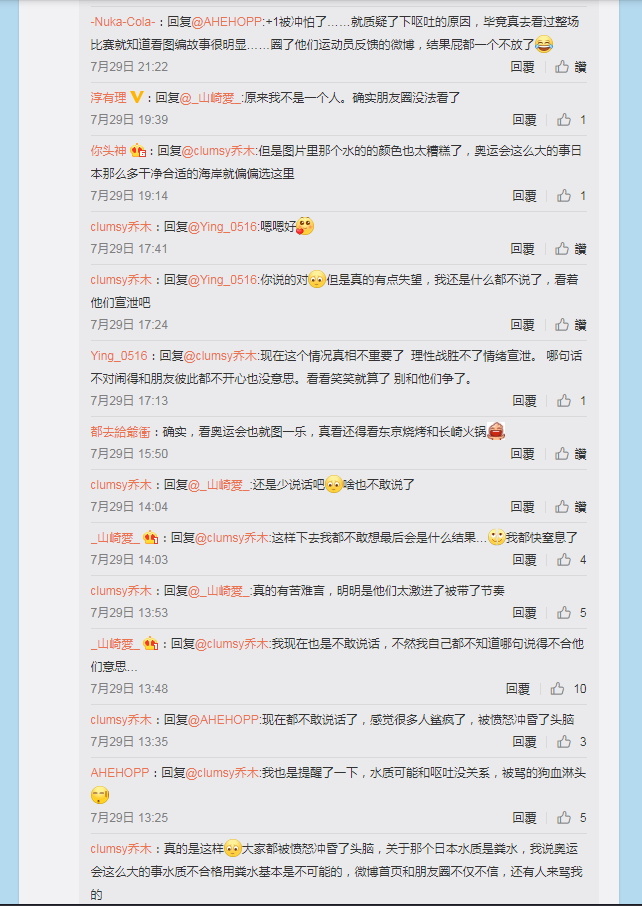
Task: Open Ying_0516 username profile link
Action: click(x=119, y=356)
